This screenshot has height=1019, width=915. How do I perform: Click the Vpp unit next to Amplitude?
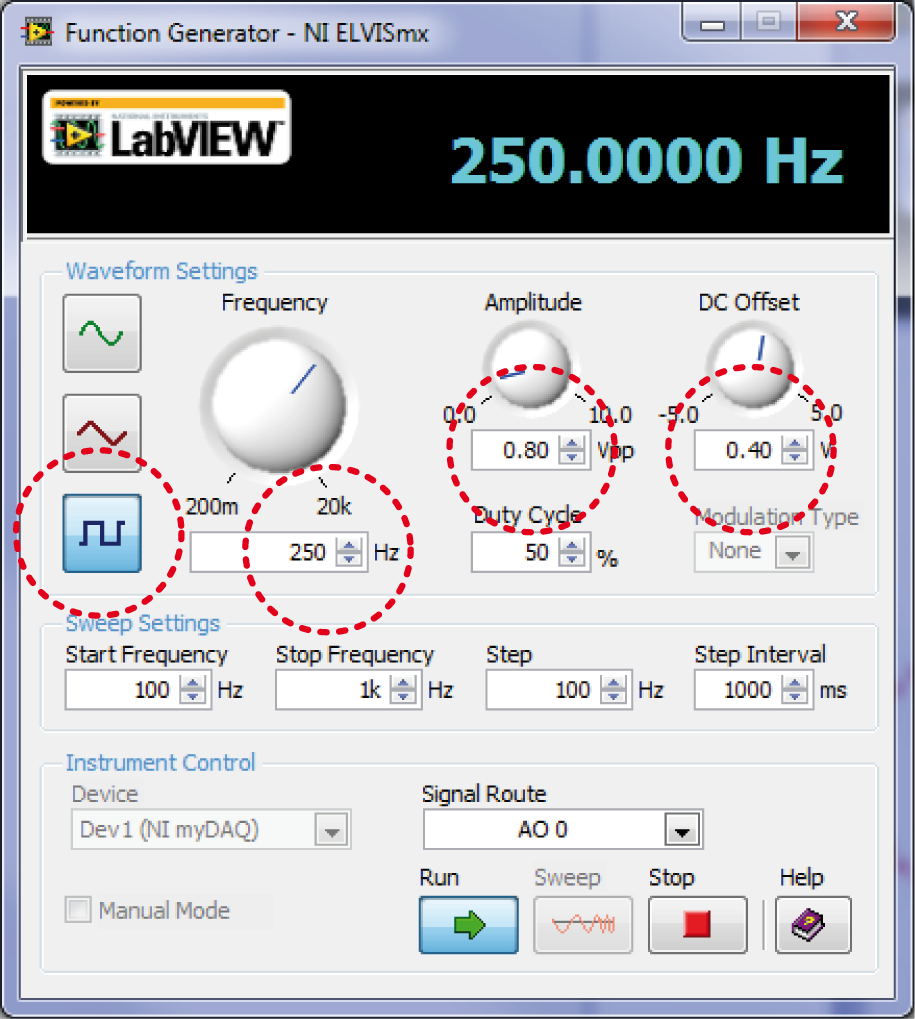(615, 451)
